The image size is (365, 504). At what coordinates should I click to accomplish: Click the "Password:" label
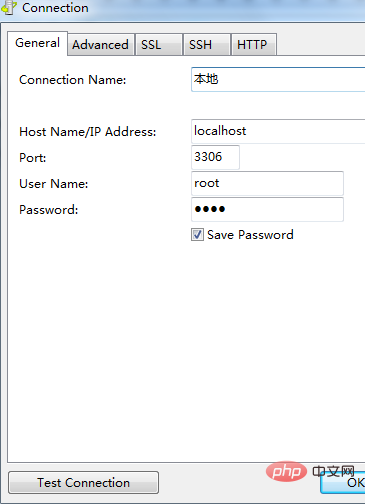49,210
